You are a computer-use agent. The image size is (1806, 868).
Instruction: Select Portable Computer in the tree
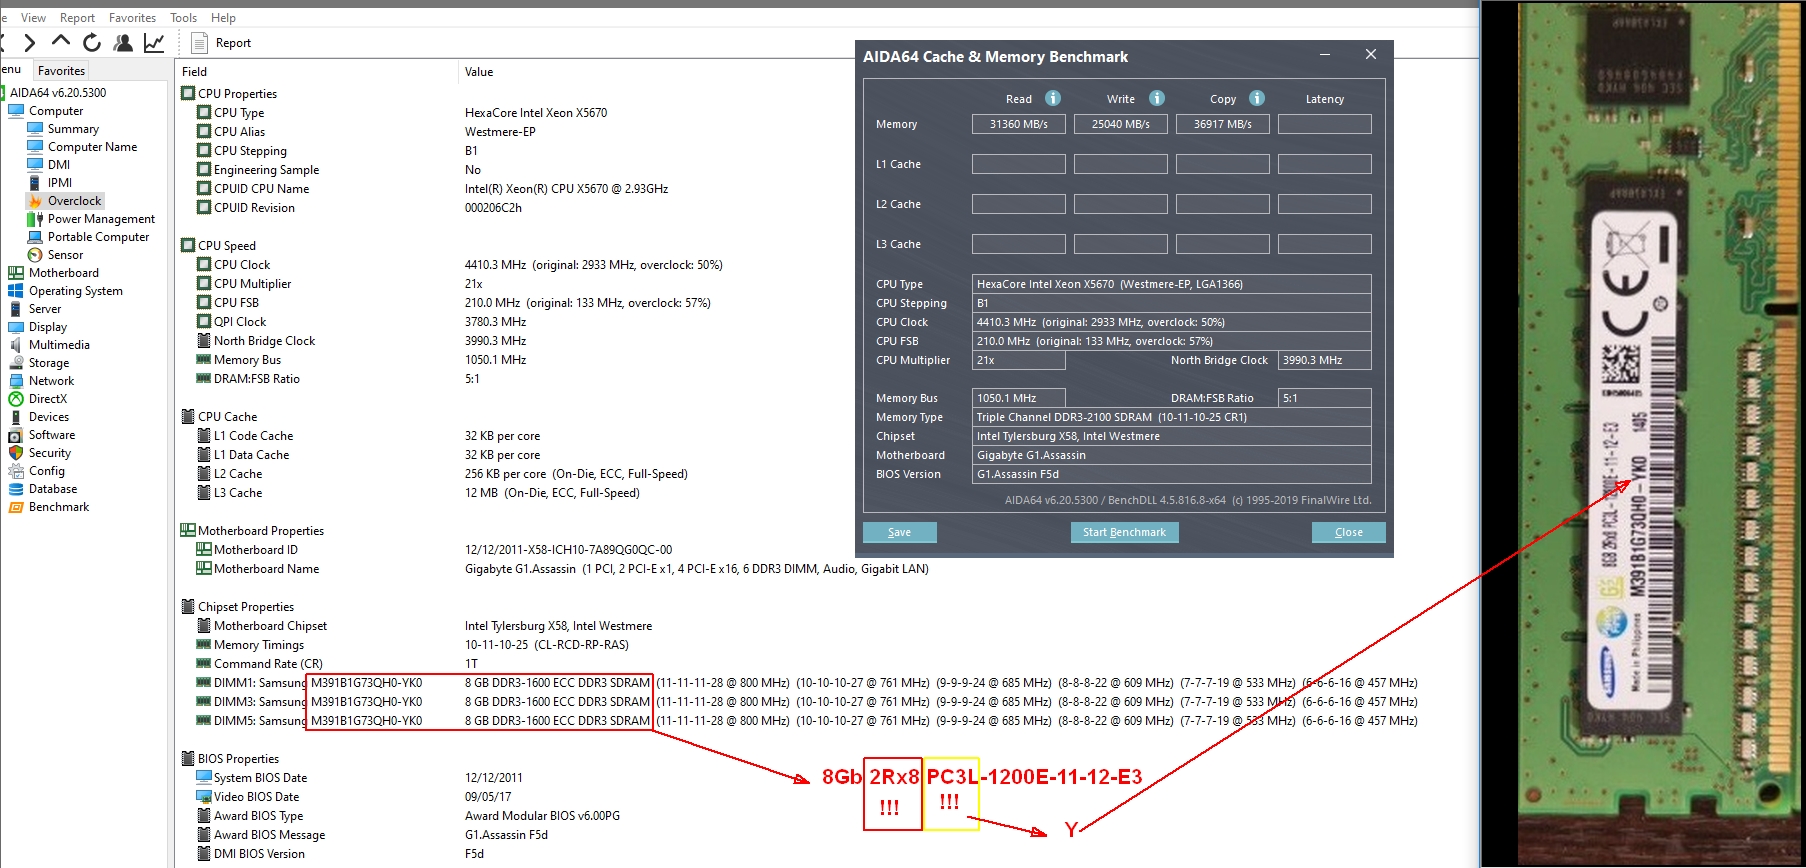(98, 237)
